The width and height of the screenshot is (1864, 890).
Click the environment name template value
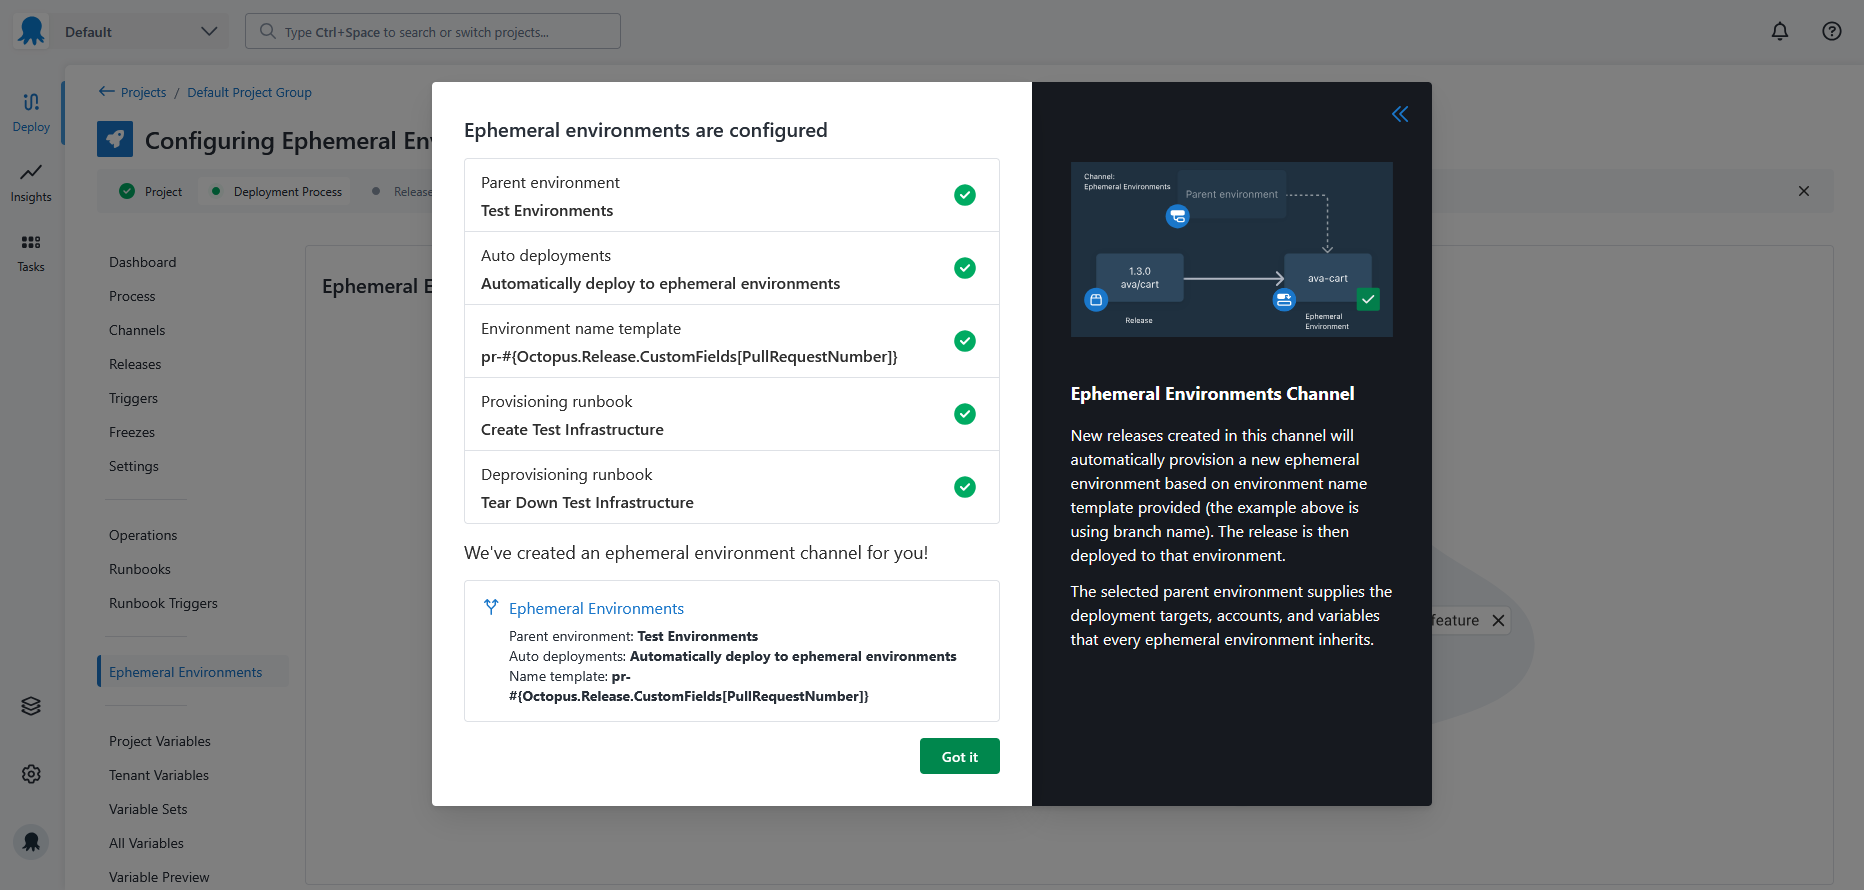click(x=689, y=357)
